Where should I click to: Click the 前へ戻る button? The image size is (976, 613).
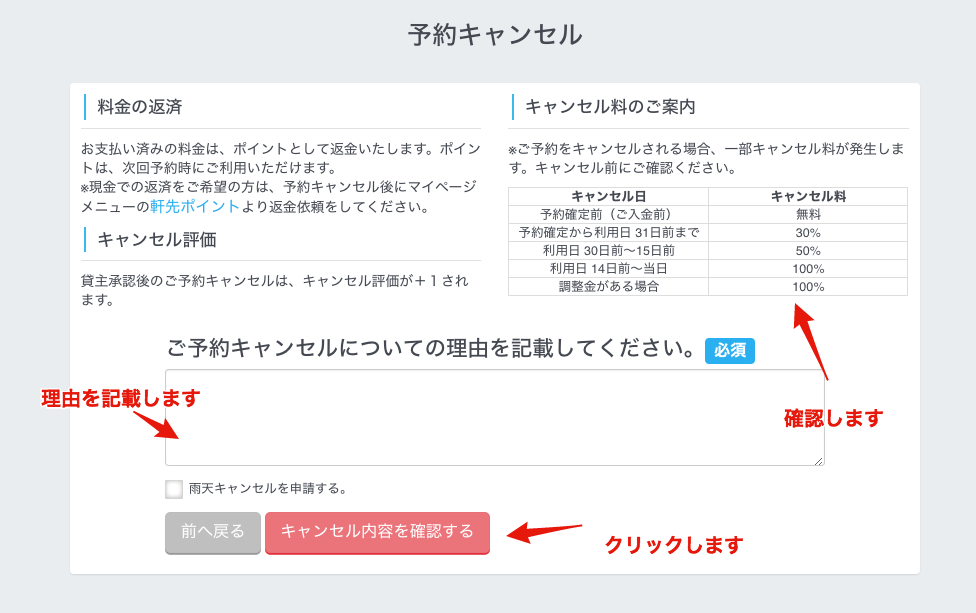pos(213,533)
